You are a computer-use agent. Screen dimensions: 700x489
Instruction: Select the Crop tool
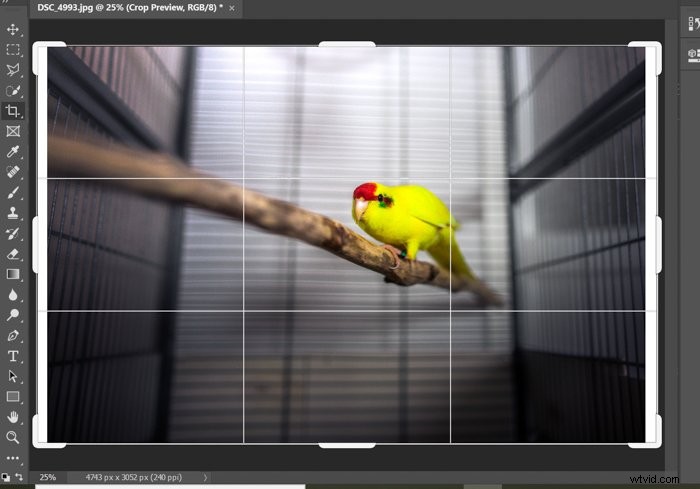[12, 110]
